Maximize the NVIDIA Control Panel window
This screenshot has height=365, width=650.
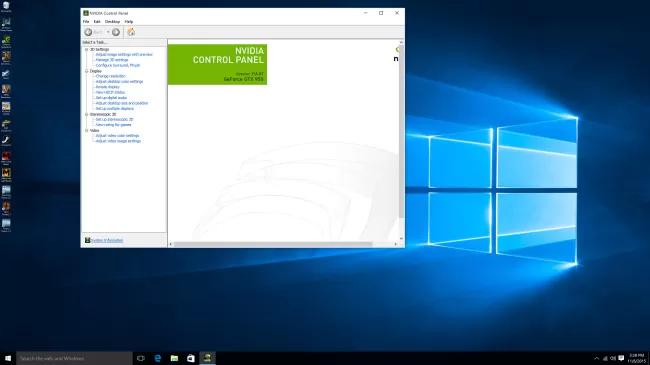tap(381, 13)
